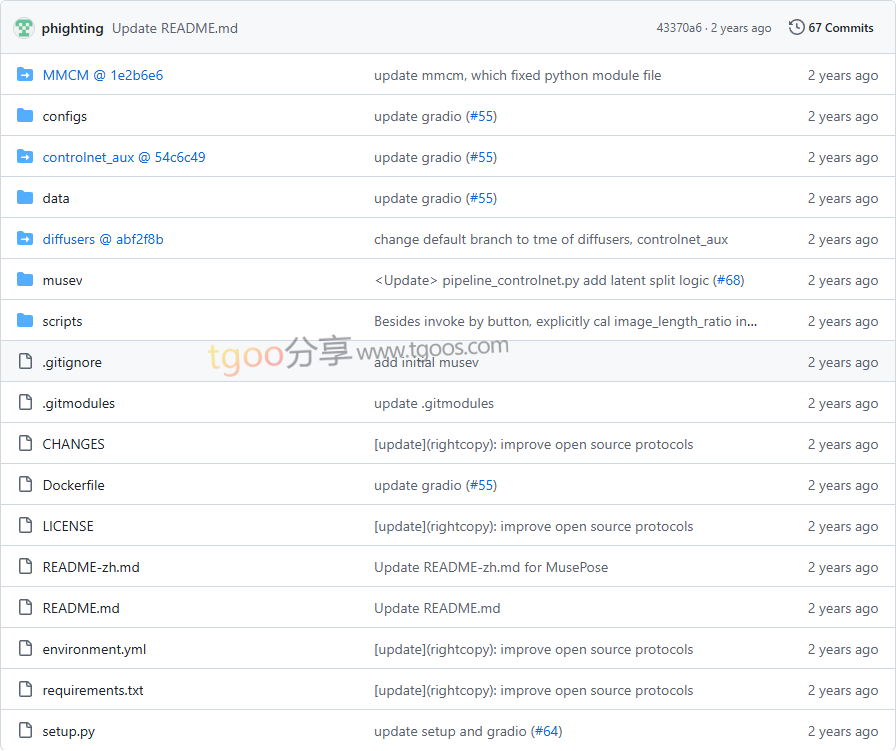Open the README.md file
The width and height of the screenshot is (896, 751).
click(x=80, y=608)
